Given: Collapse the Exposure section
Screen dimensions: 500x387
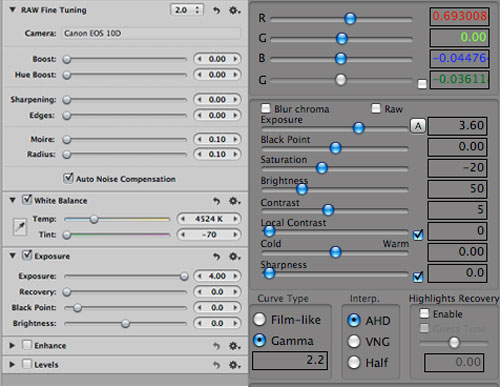Looking at the screenshot, I should tap(13, 256).
